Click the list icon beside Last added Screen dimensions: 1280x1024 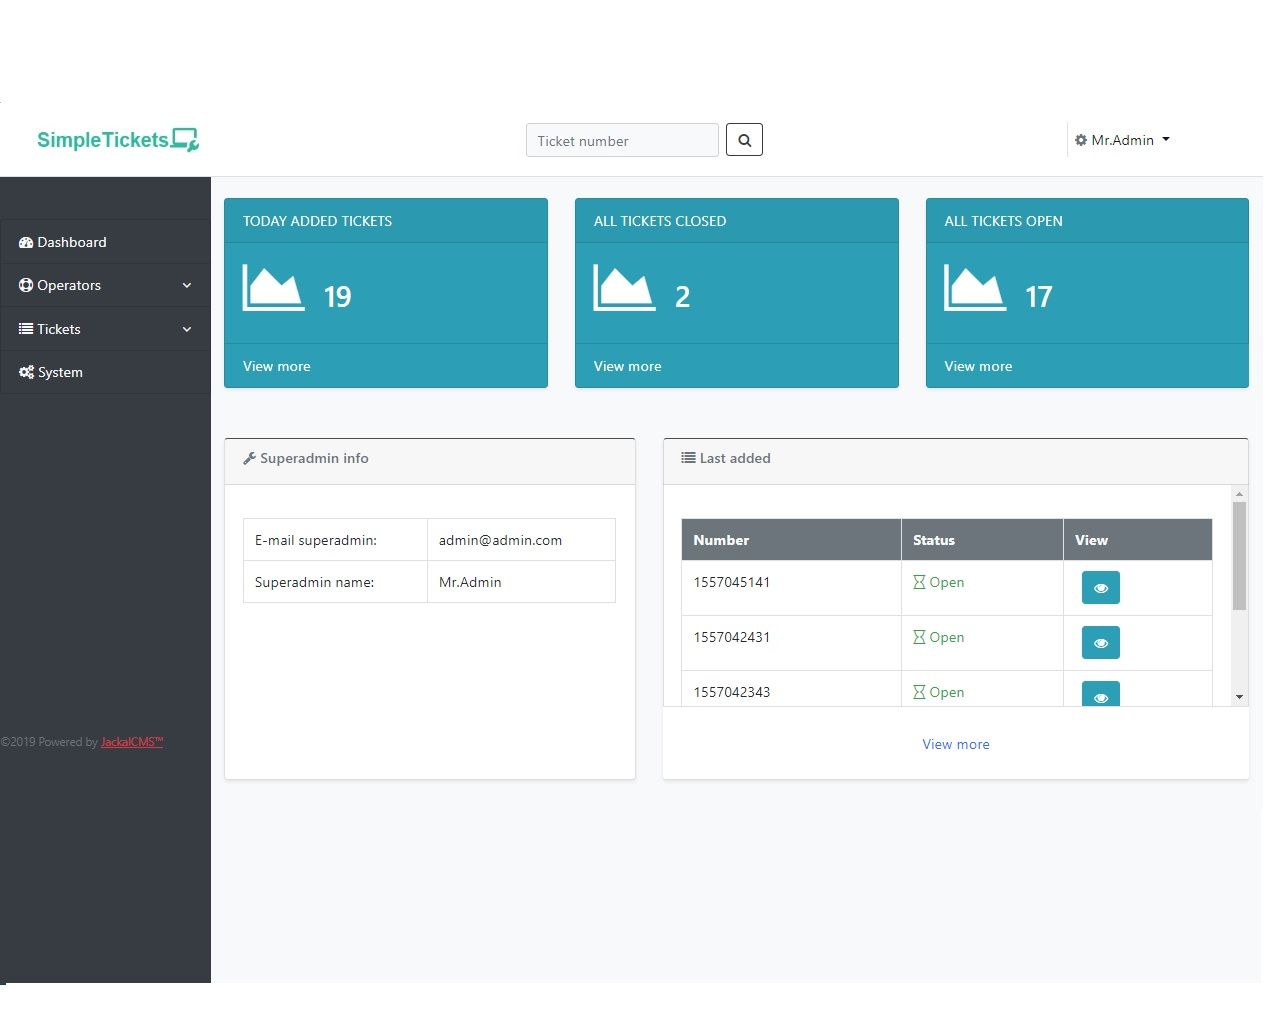coord(688,458)
